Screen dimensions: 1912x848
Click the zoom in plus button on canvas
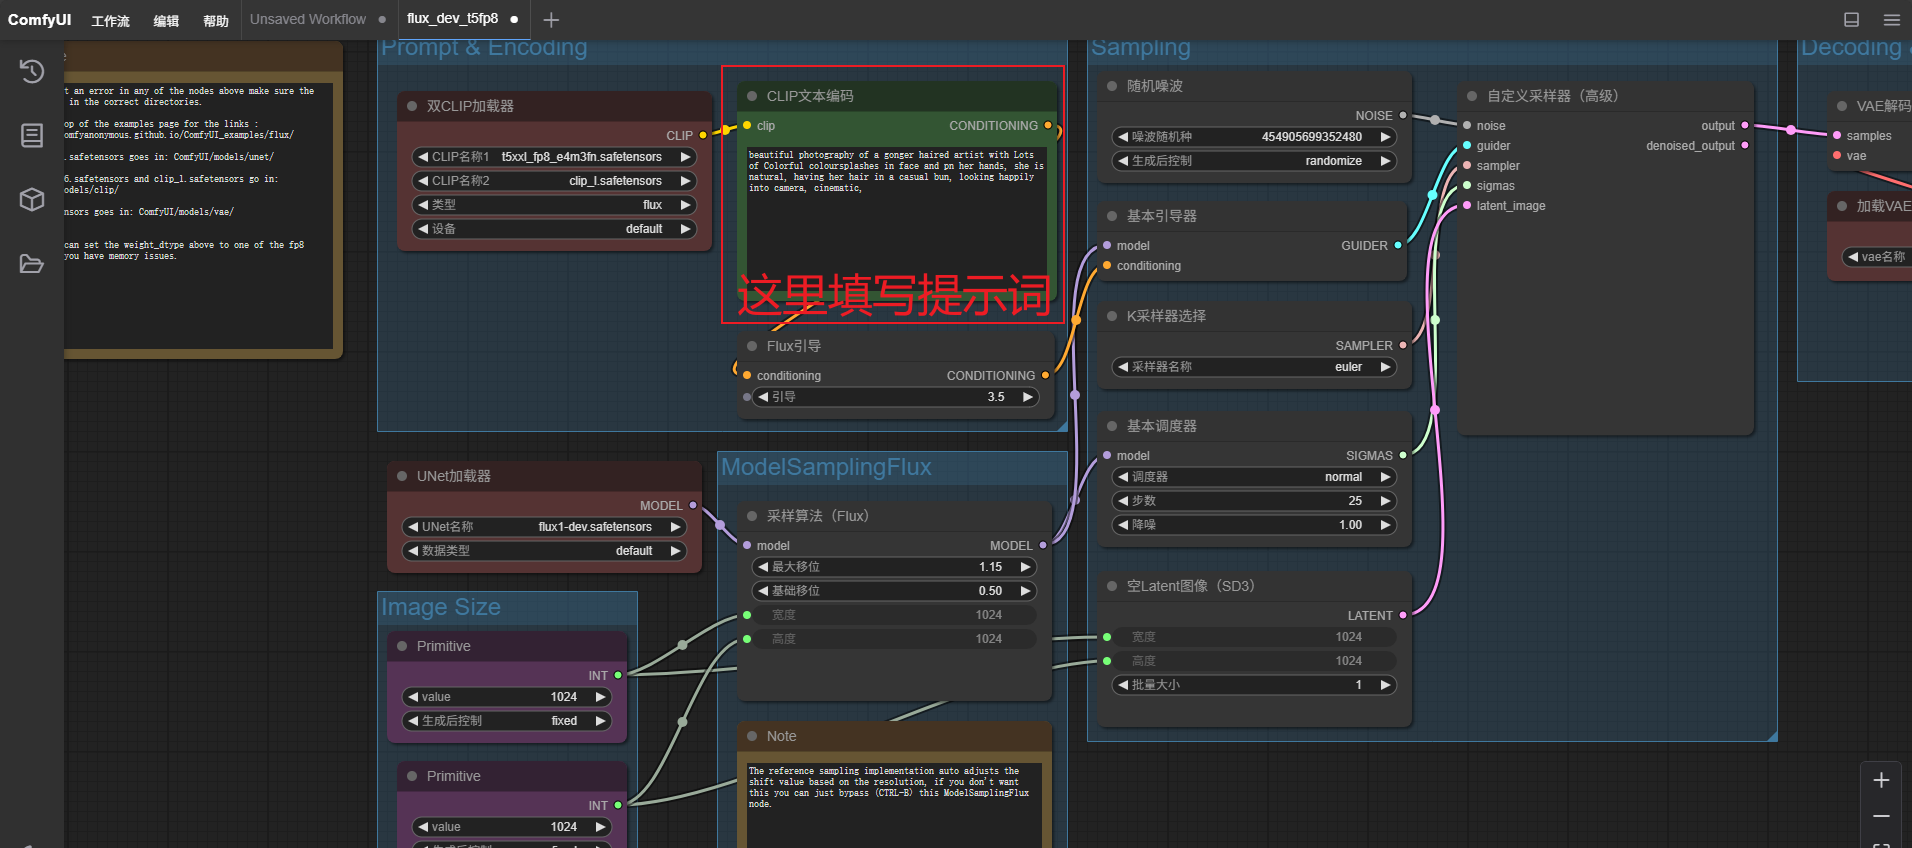[1881, 780]
